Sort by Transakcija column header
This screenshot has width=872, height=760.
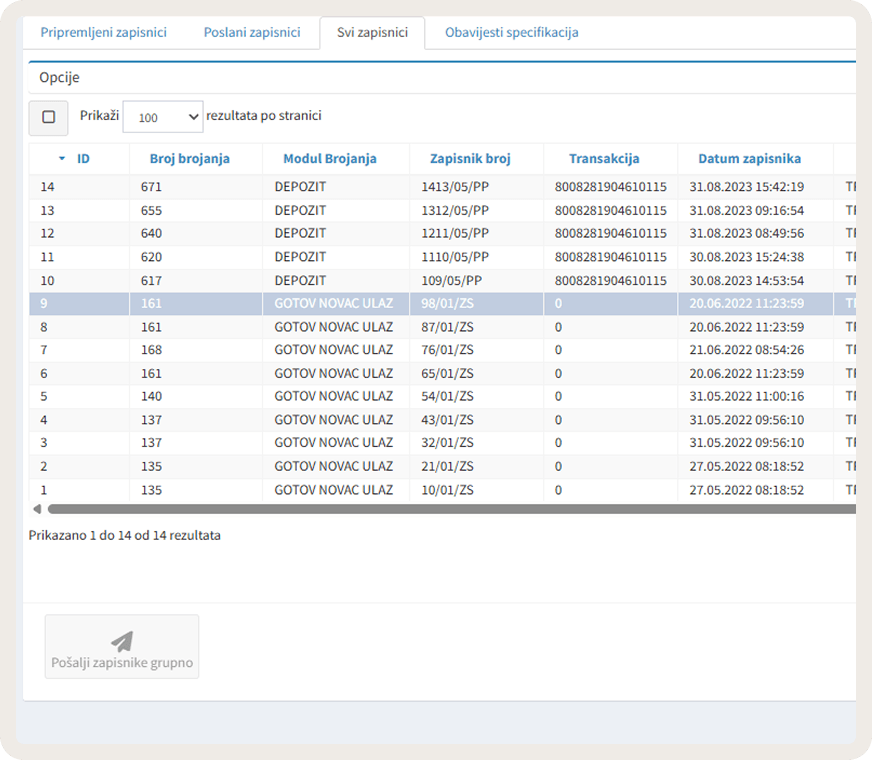(604, 159)
